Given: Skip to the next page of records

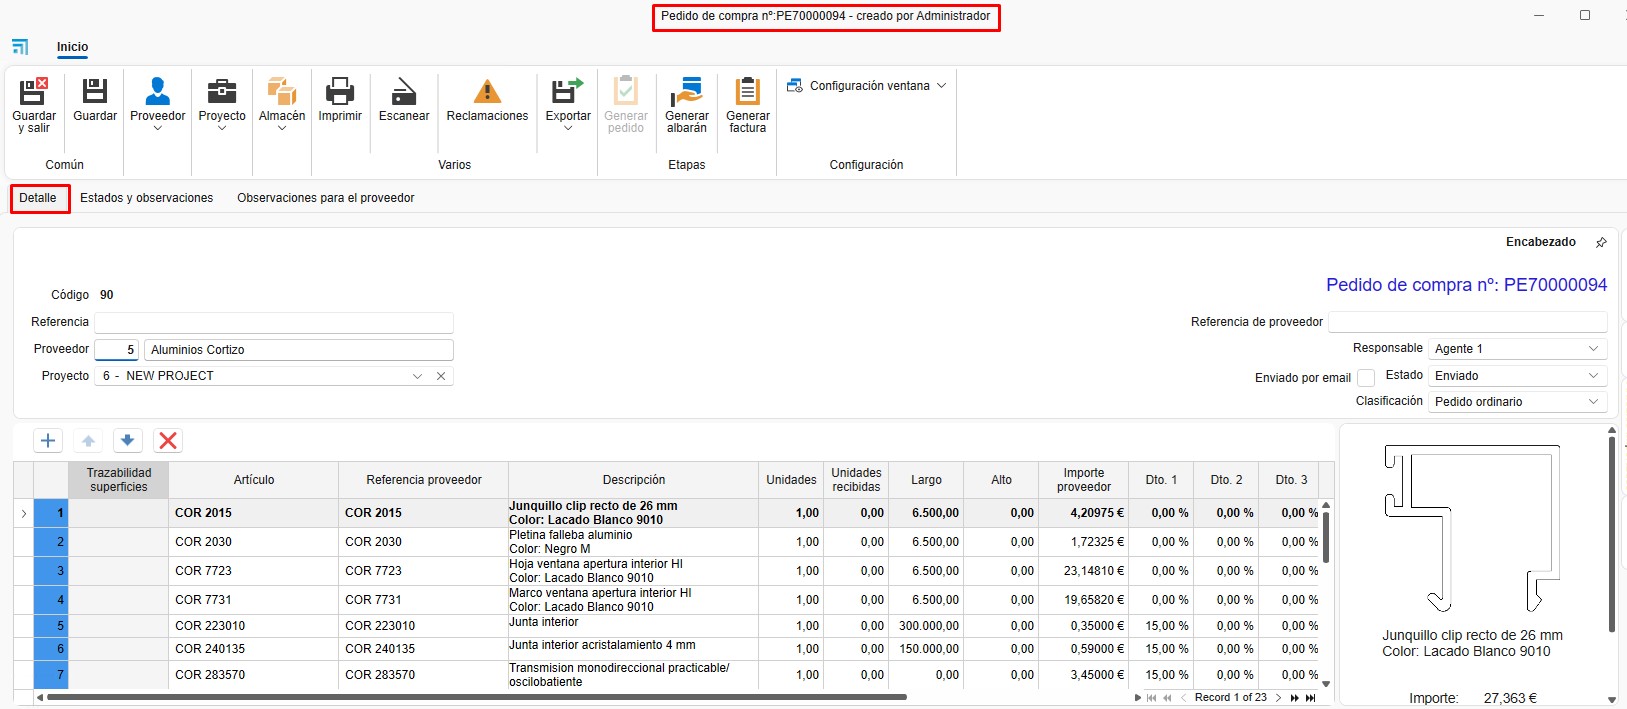Looking at the screenshot, I should point(1295,698).
